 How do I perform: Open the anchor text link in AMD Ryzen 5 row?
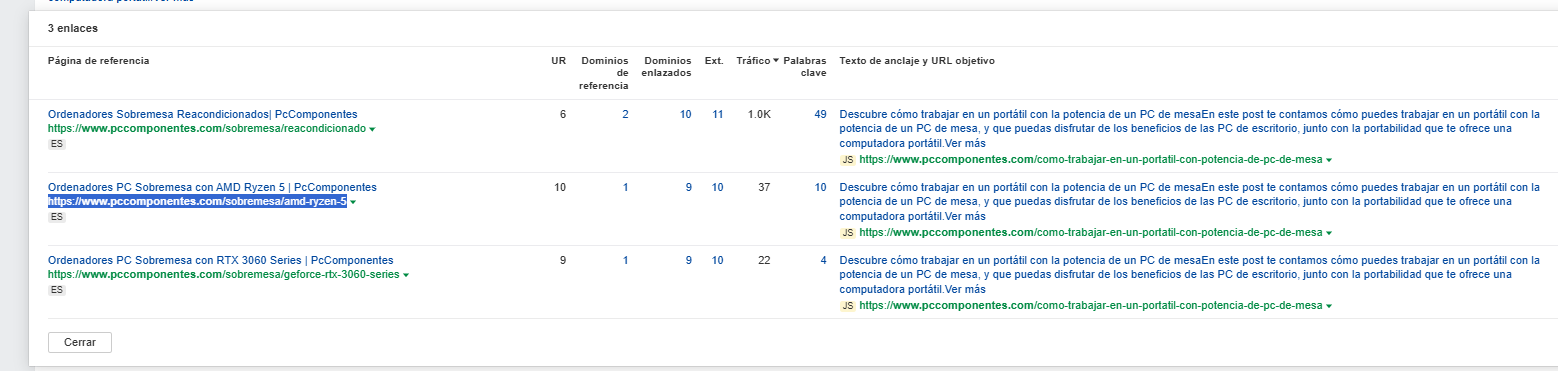pos(1189,202)
